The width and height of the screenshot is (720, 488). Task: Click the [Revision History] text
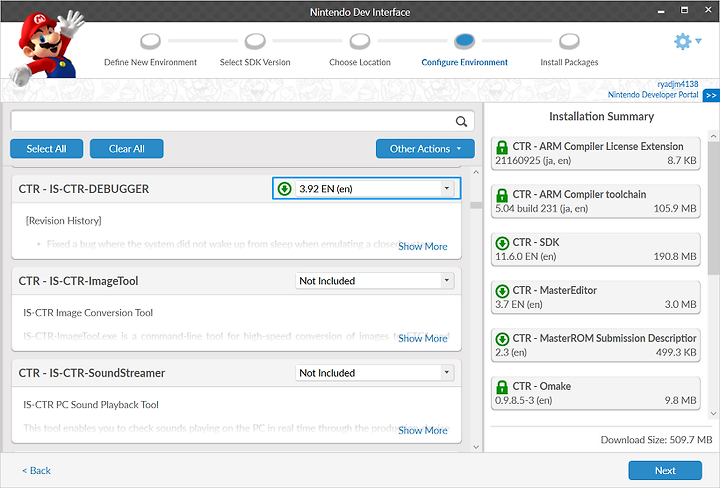click(63, 221)
